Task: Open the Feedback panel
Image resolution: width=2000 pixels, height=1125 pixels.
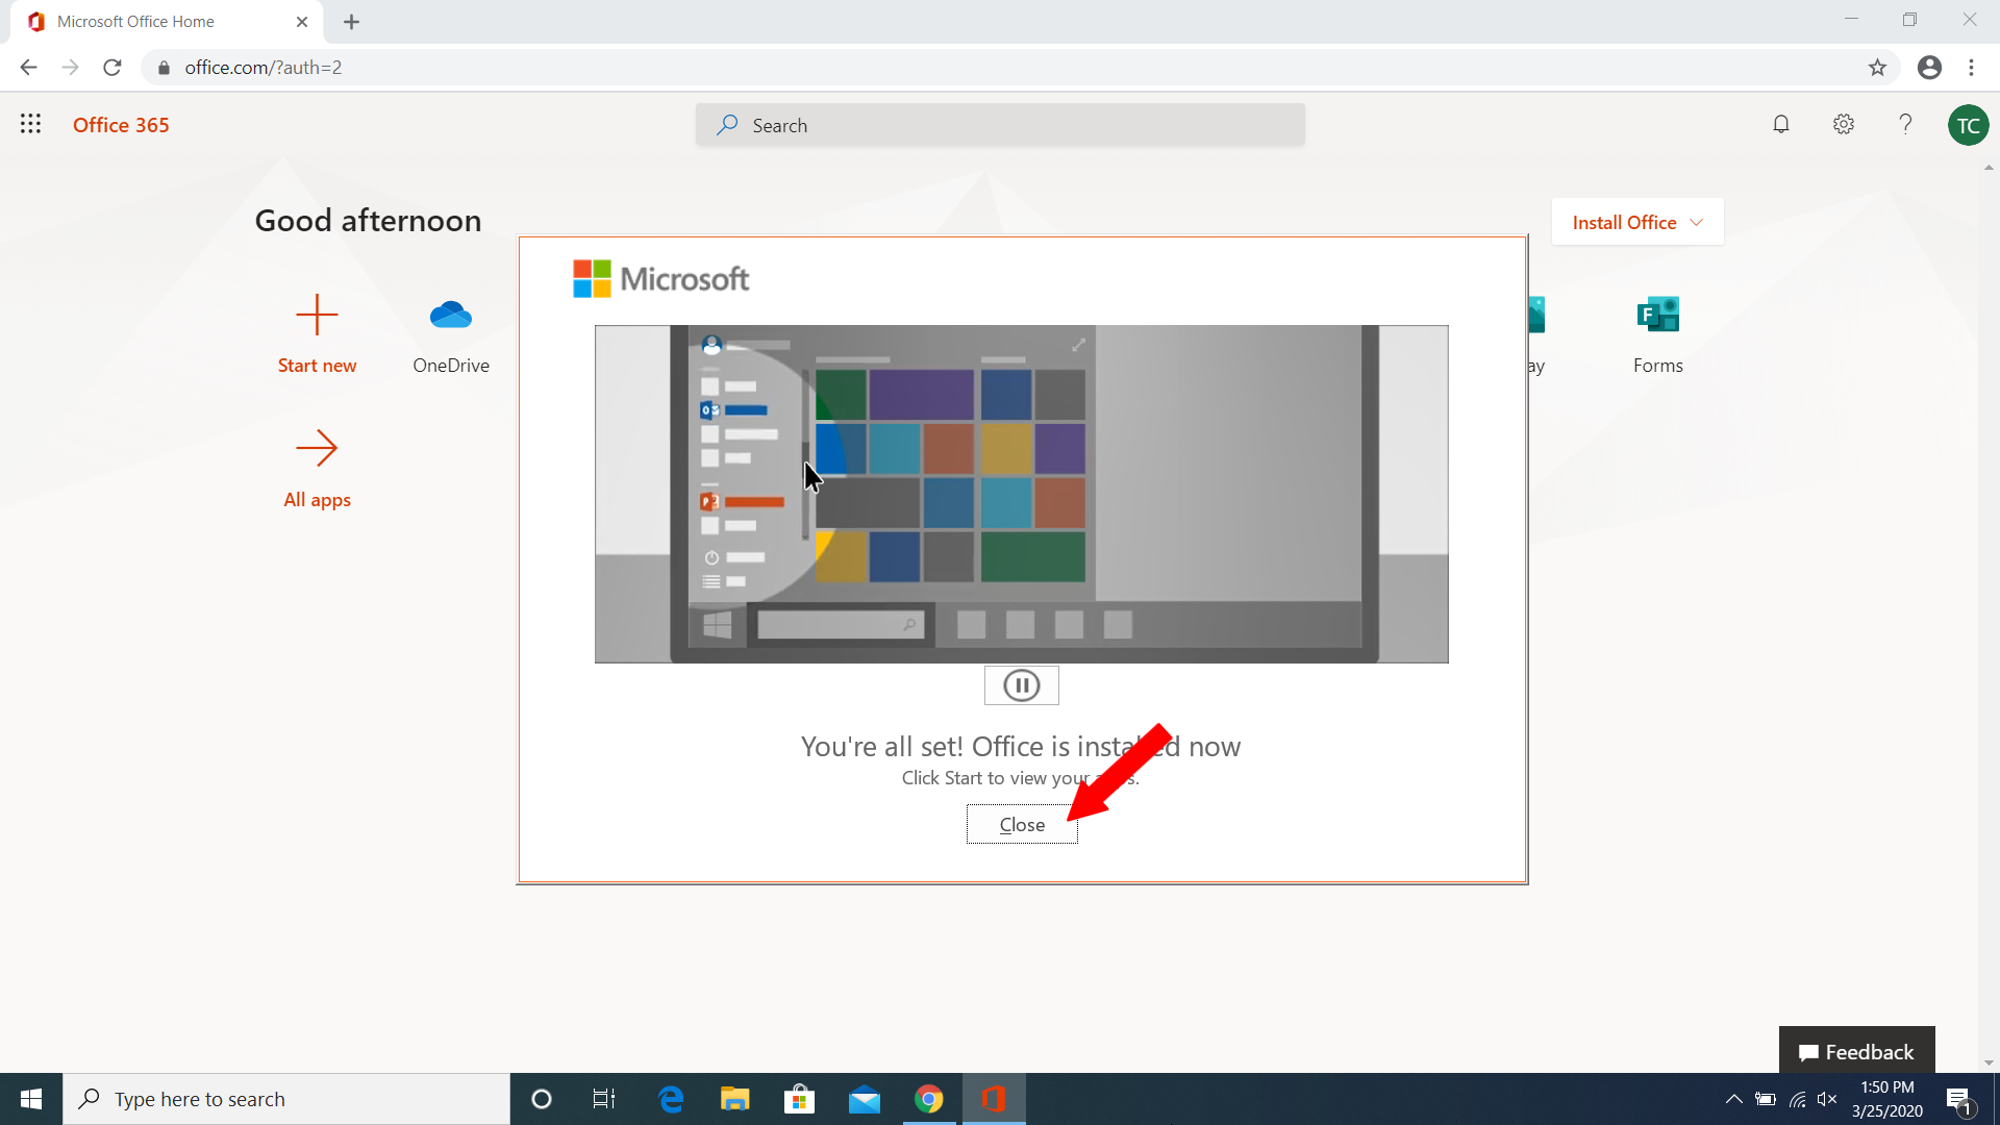Action: click(x=1856, y=1051)
